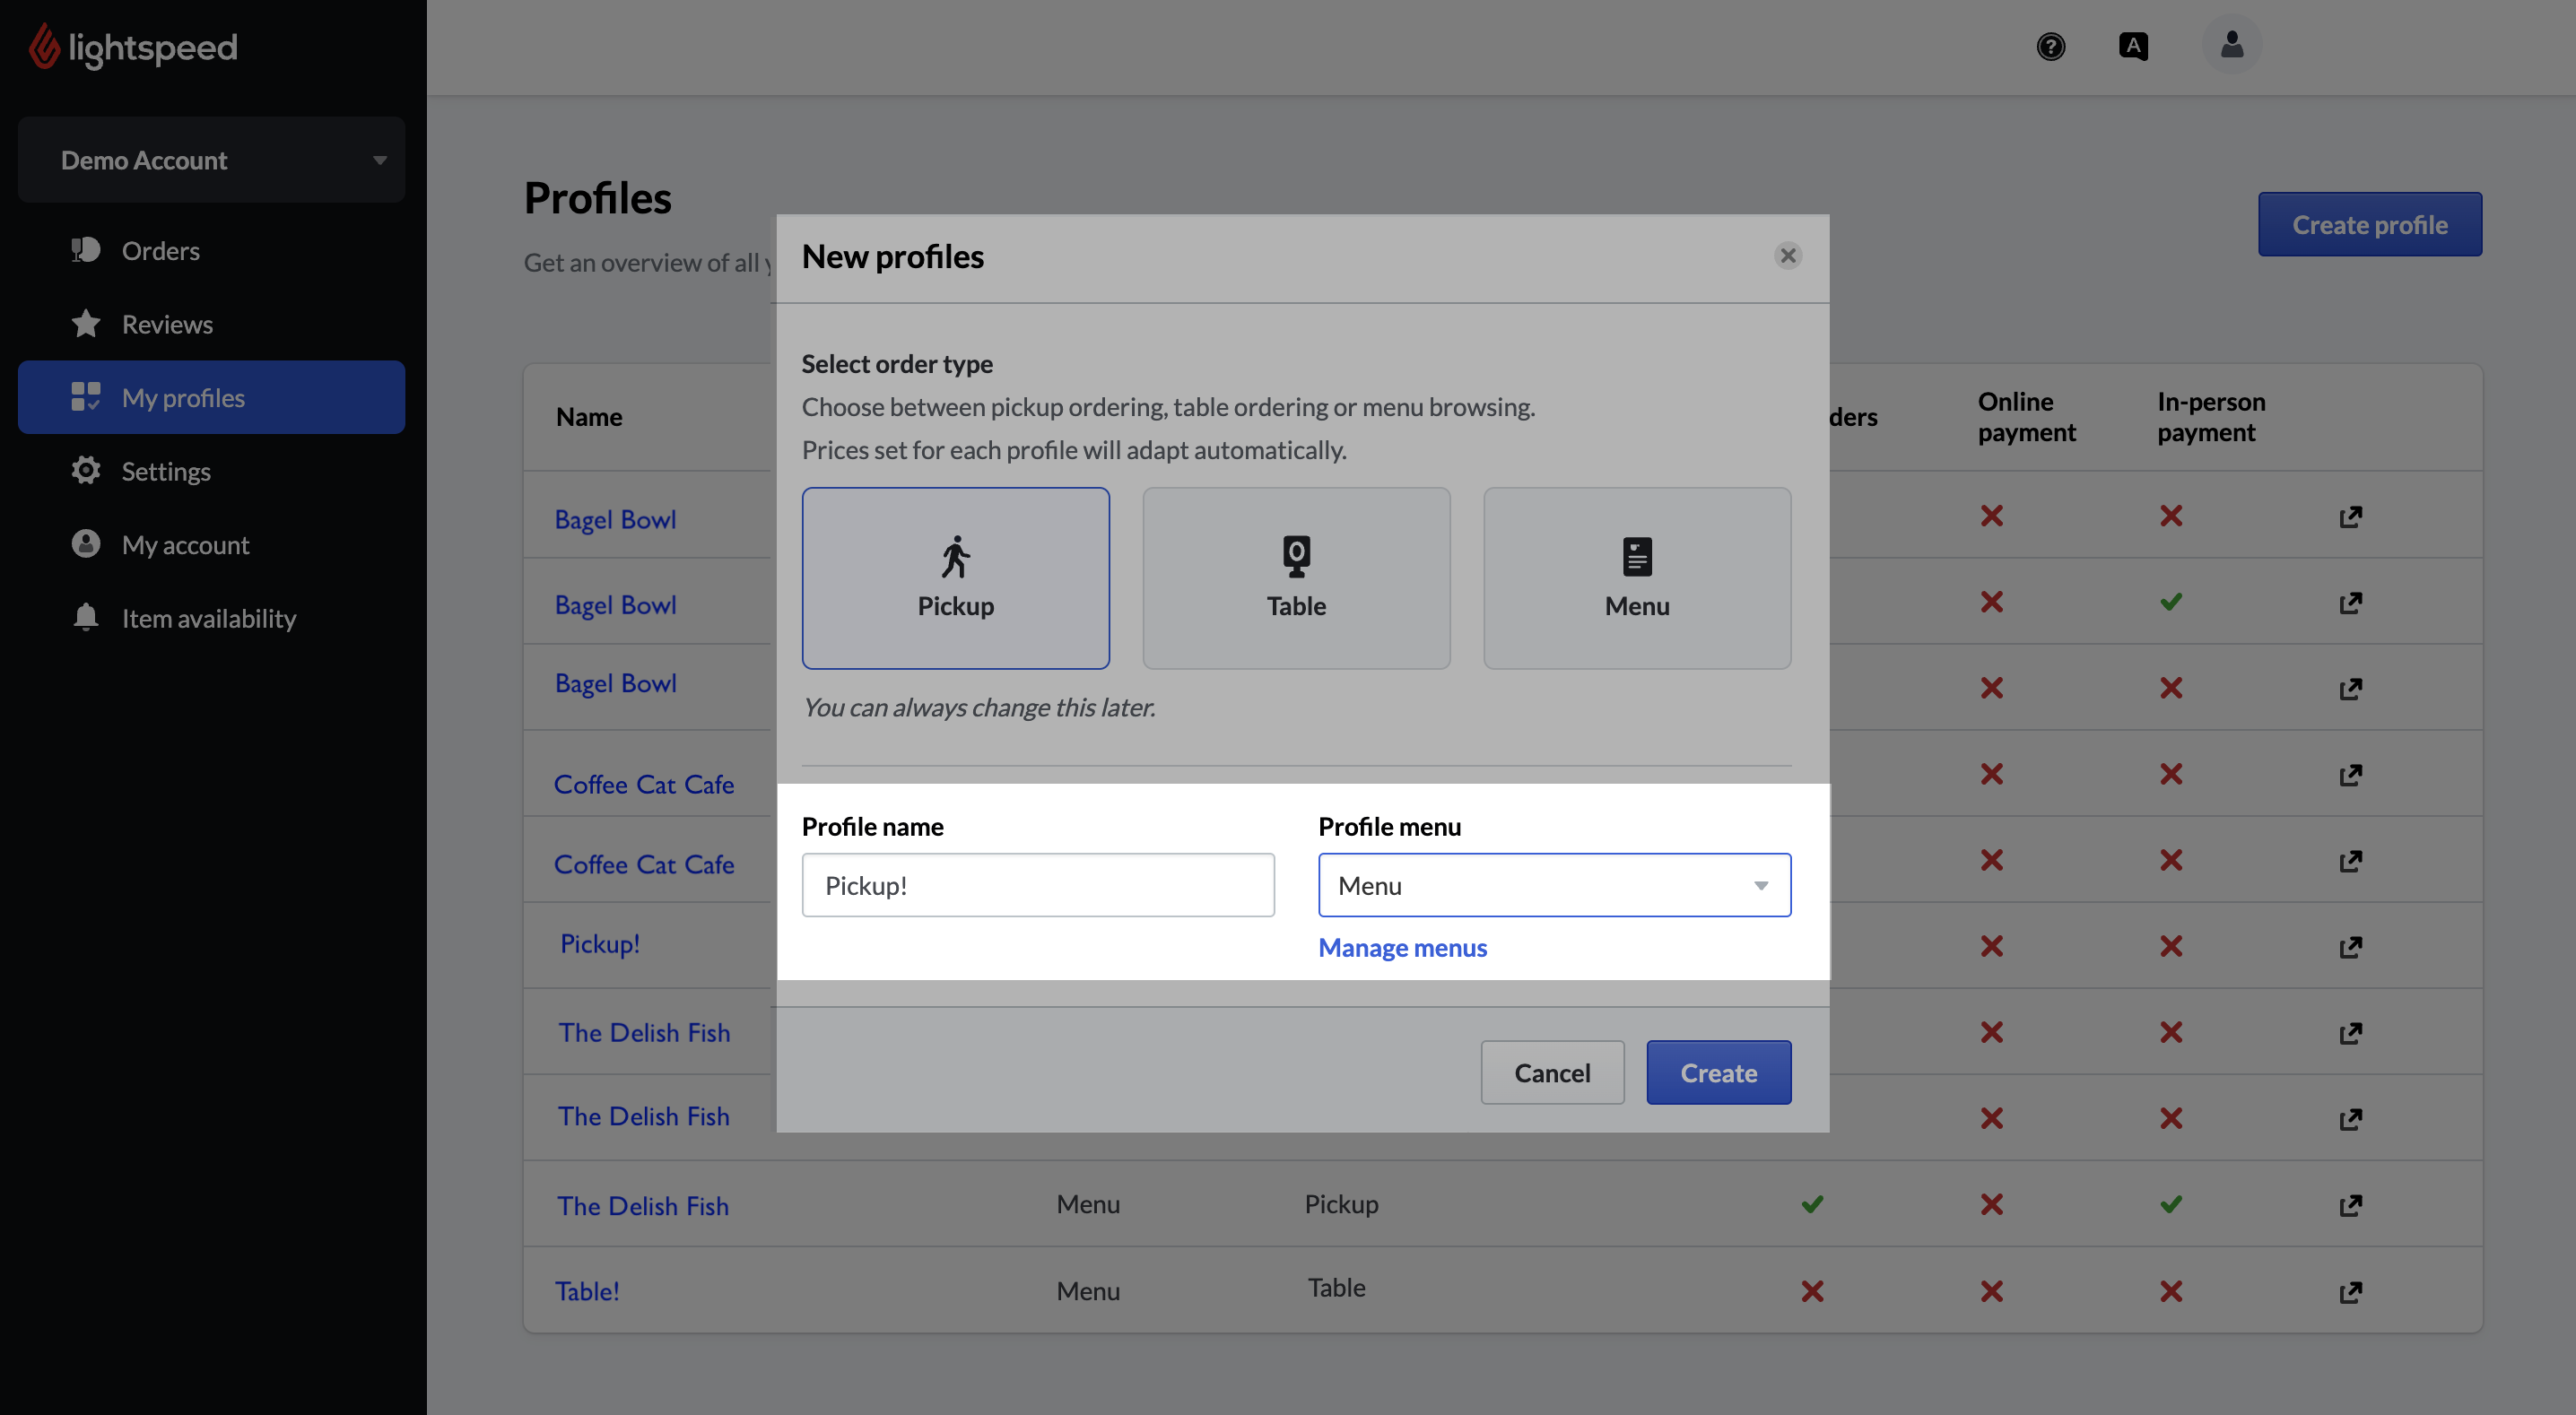Expand the Demo Account selector
Image resolution: width=2576 pixels, height=1415 pixels.
click(x=211, y=160)
